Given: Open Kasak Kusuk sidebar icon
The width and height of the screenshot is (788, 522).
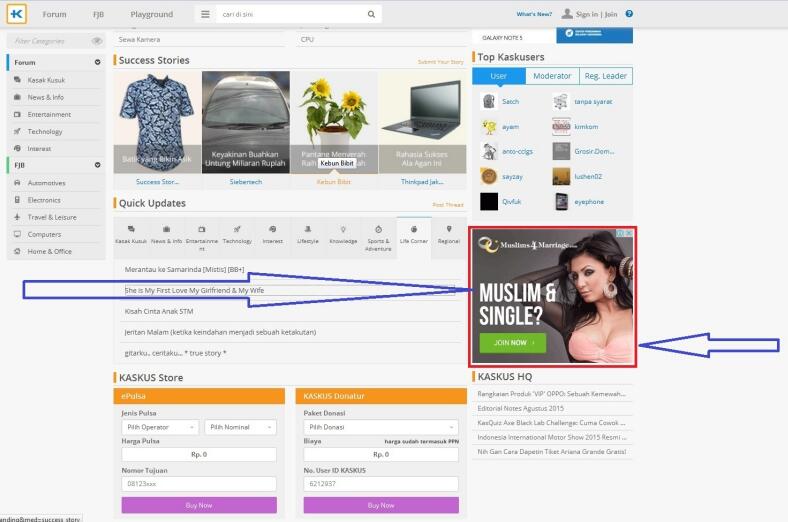Looking at the screenshot, I should click(17, 80).
